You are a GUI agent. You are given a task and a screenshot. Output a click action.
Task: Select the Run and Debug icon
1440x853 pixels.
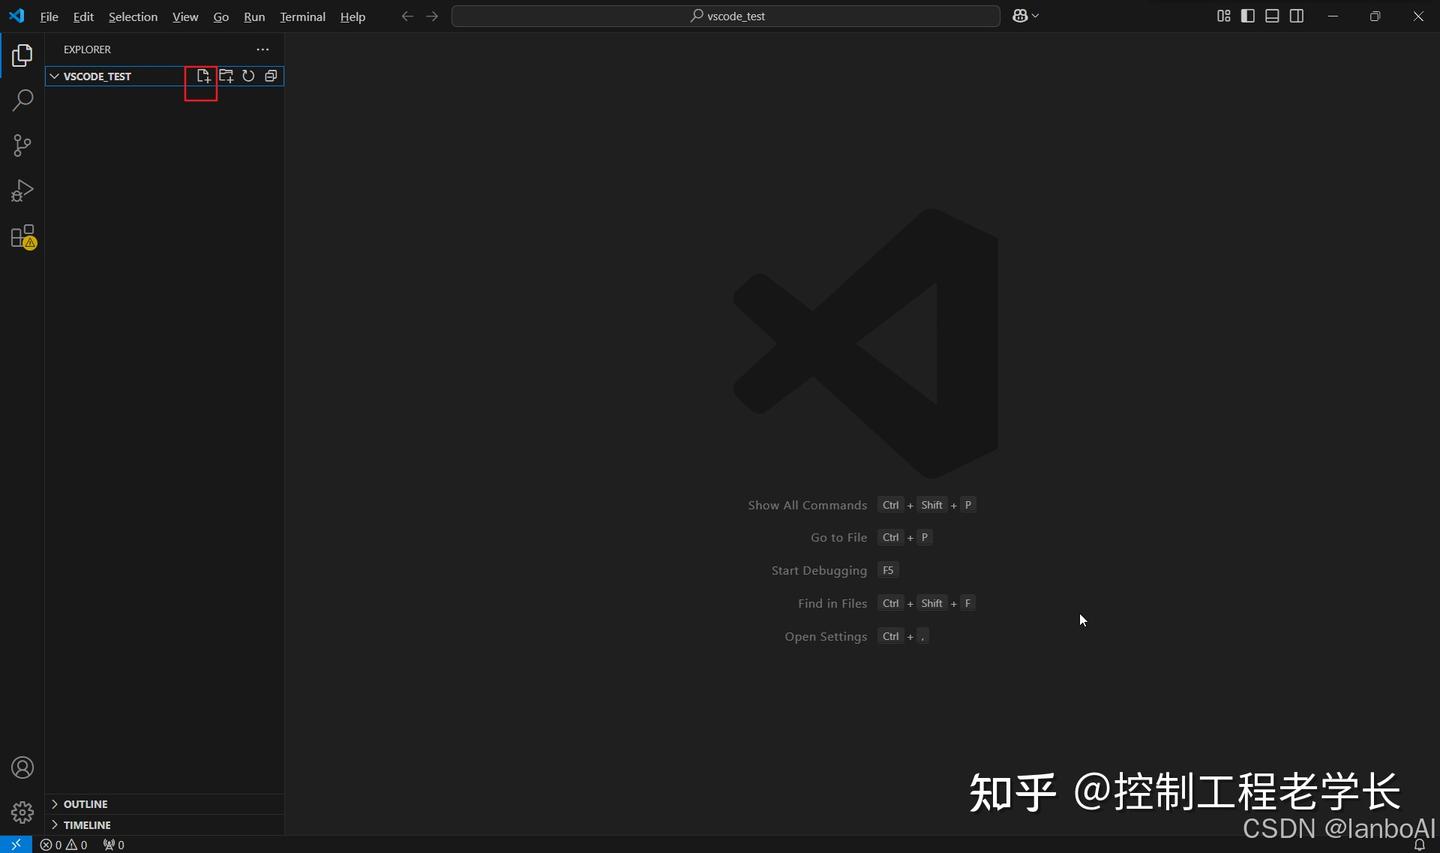22,190
